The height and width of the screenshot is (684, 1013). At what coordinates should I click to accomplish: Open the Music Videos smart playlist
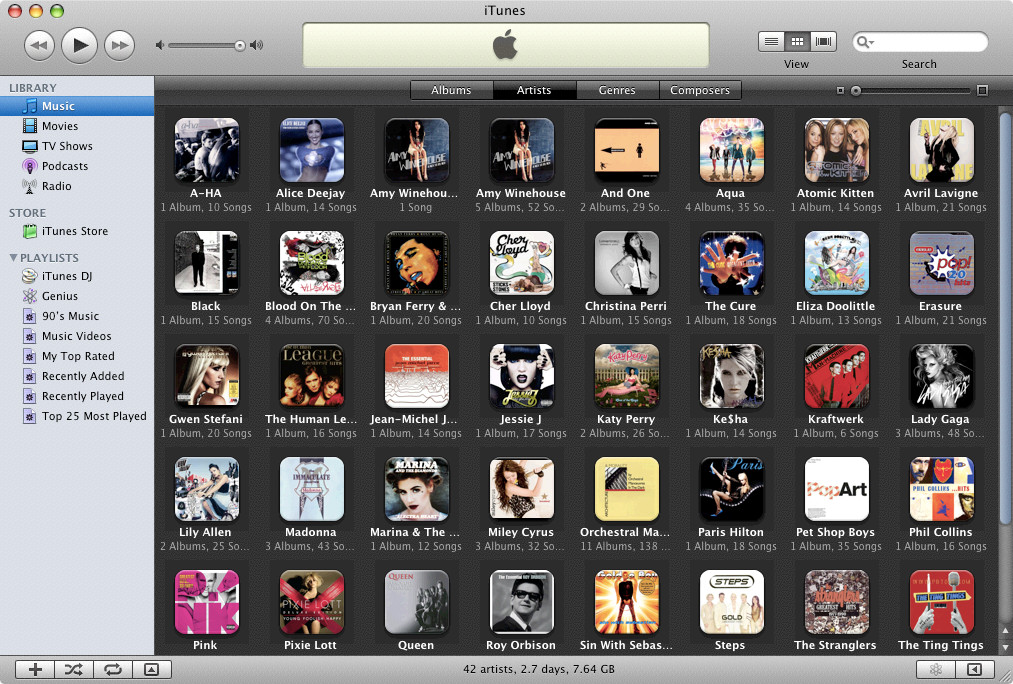[77, 336]
